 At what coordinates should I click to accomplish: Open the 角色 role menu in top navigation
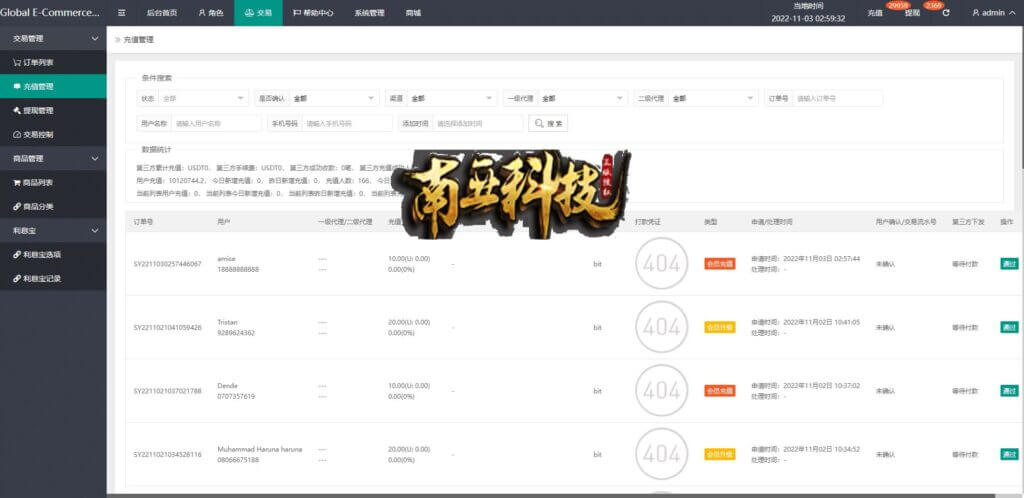(x=211, y=12)
